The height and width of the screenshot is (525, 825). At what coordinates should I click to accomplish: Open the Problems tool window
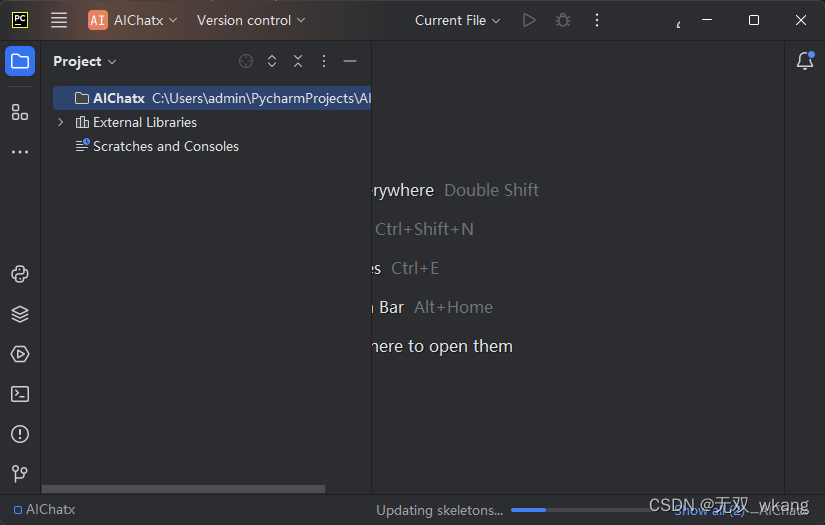pos(20,434)
